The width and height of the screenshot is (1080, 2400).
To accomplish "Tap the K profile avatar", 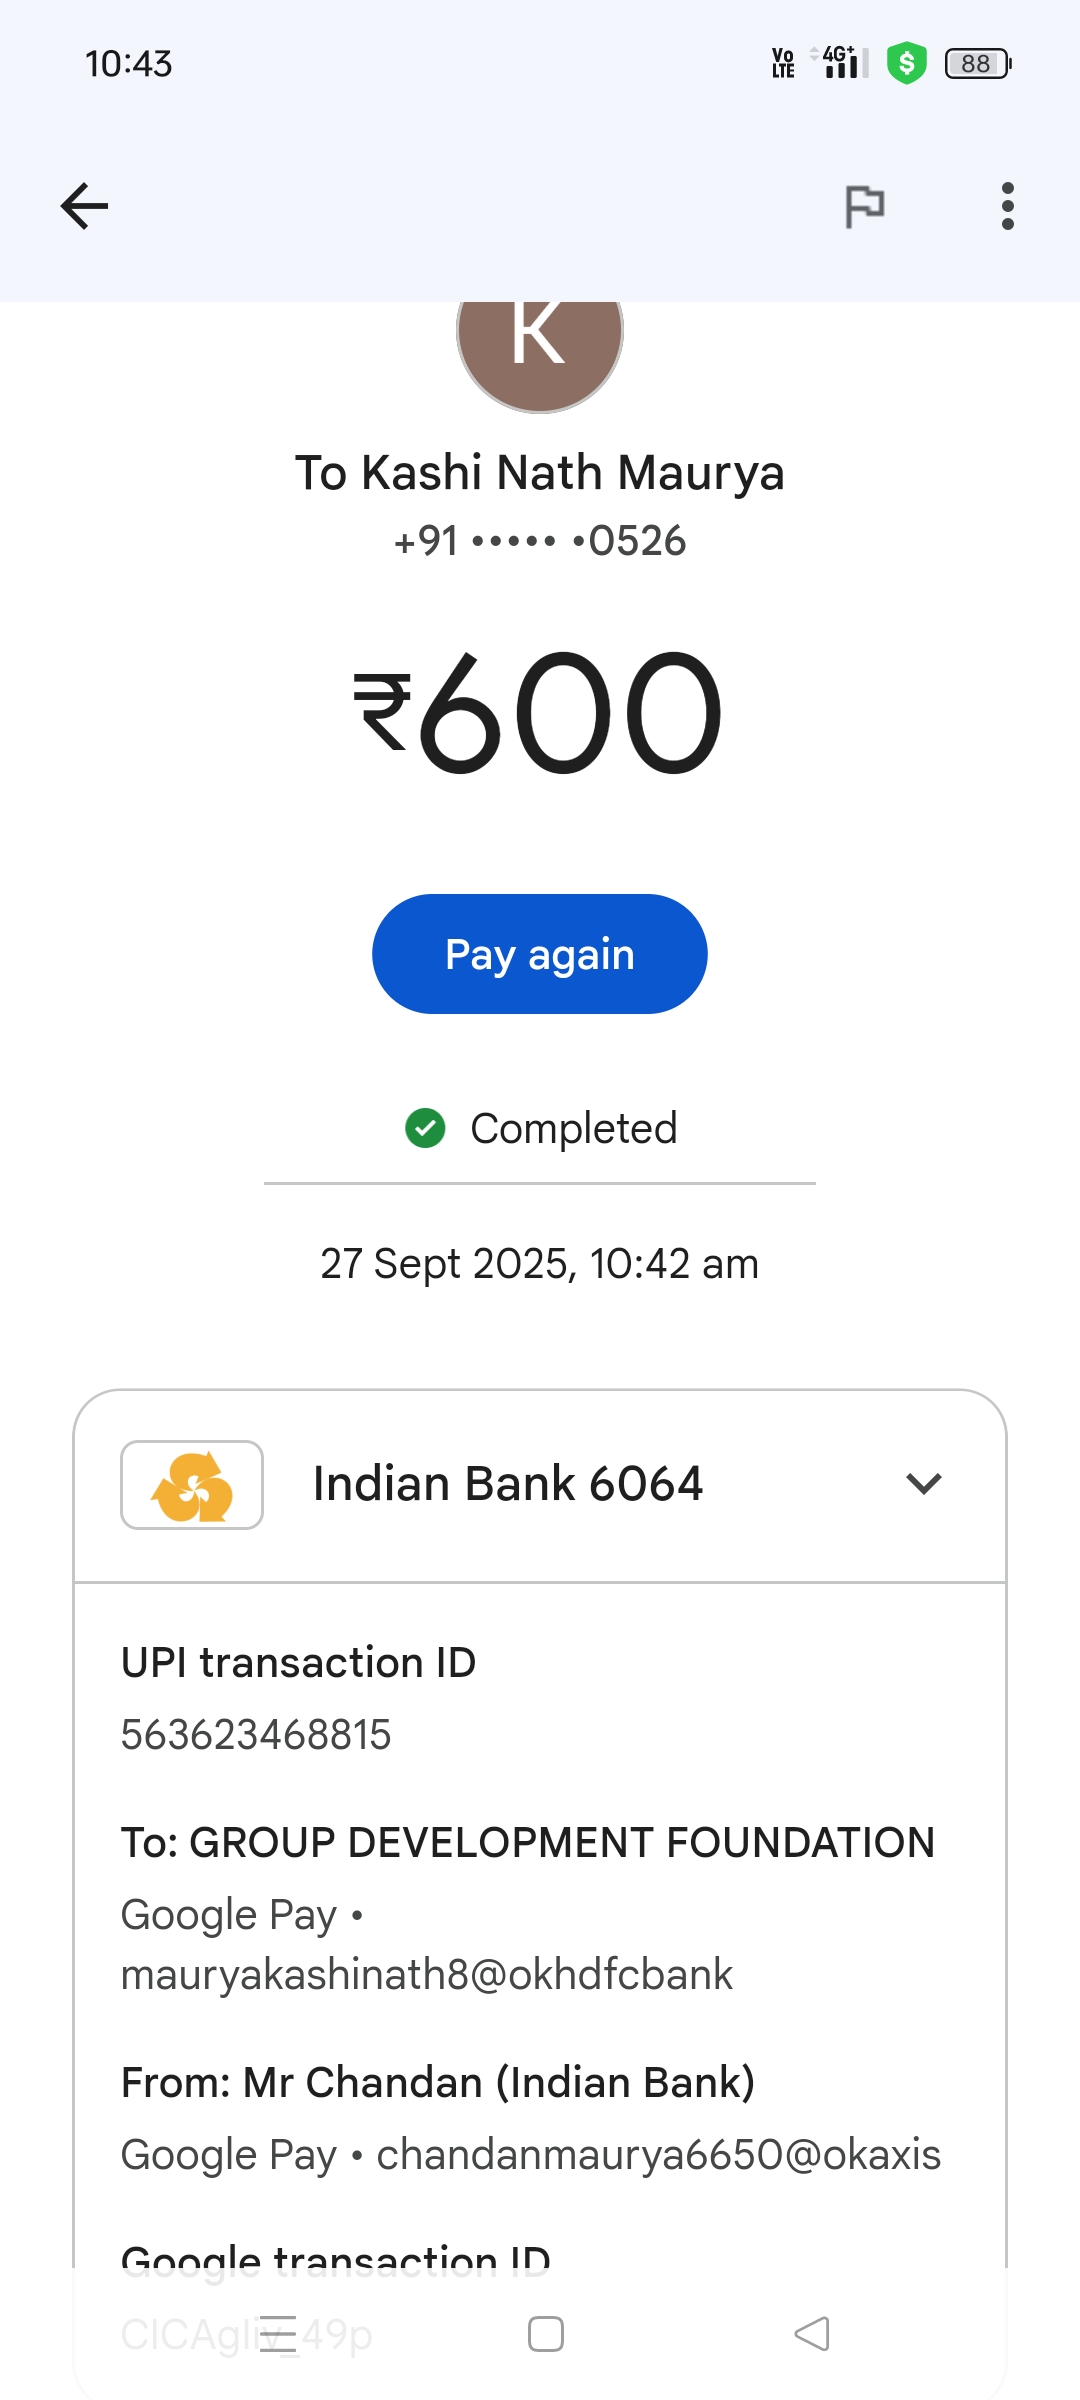I will click(540, 340).
